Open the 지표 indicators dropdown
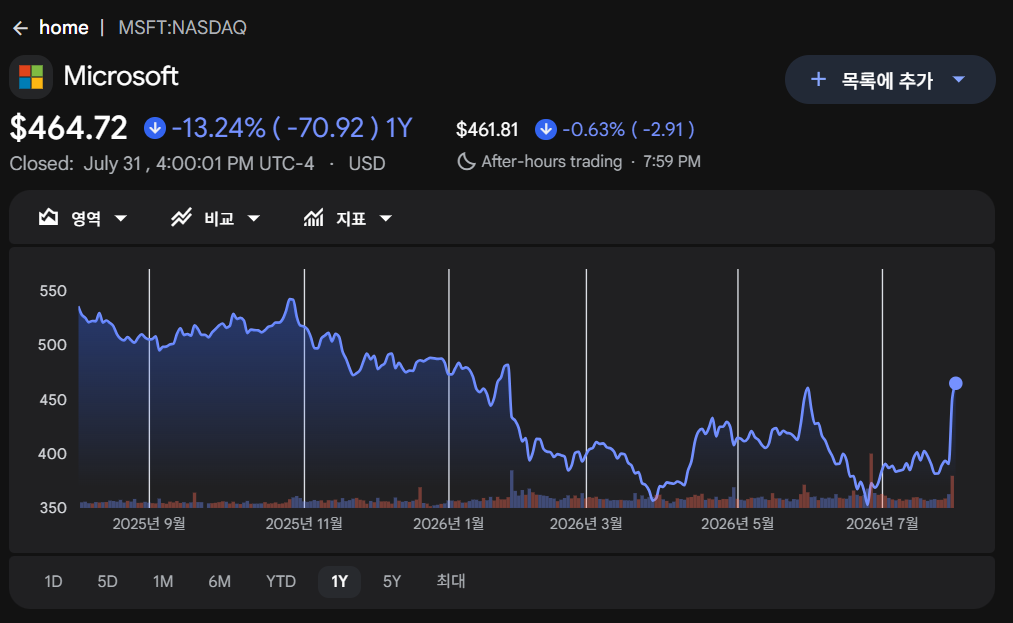The width and height of the screenshot is (1013, 623). [386, 218]
